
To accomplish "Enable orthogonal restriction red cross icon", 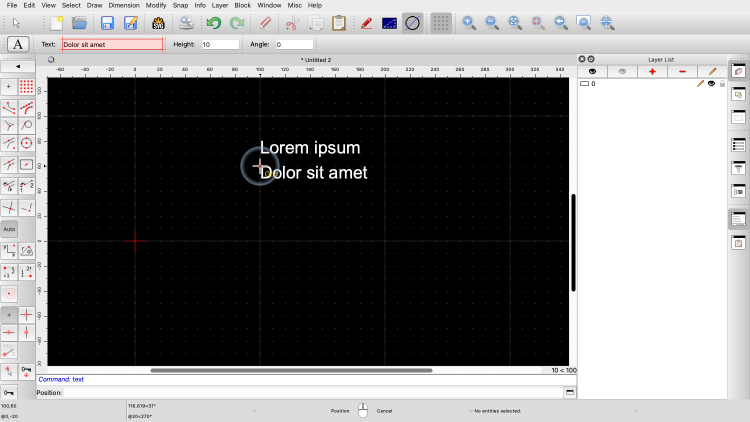I will coord(26,315).
